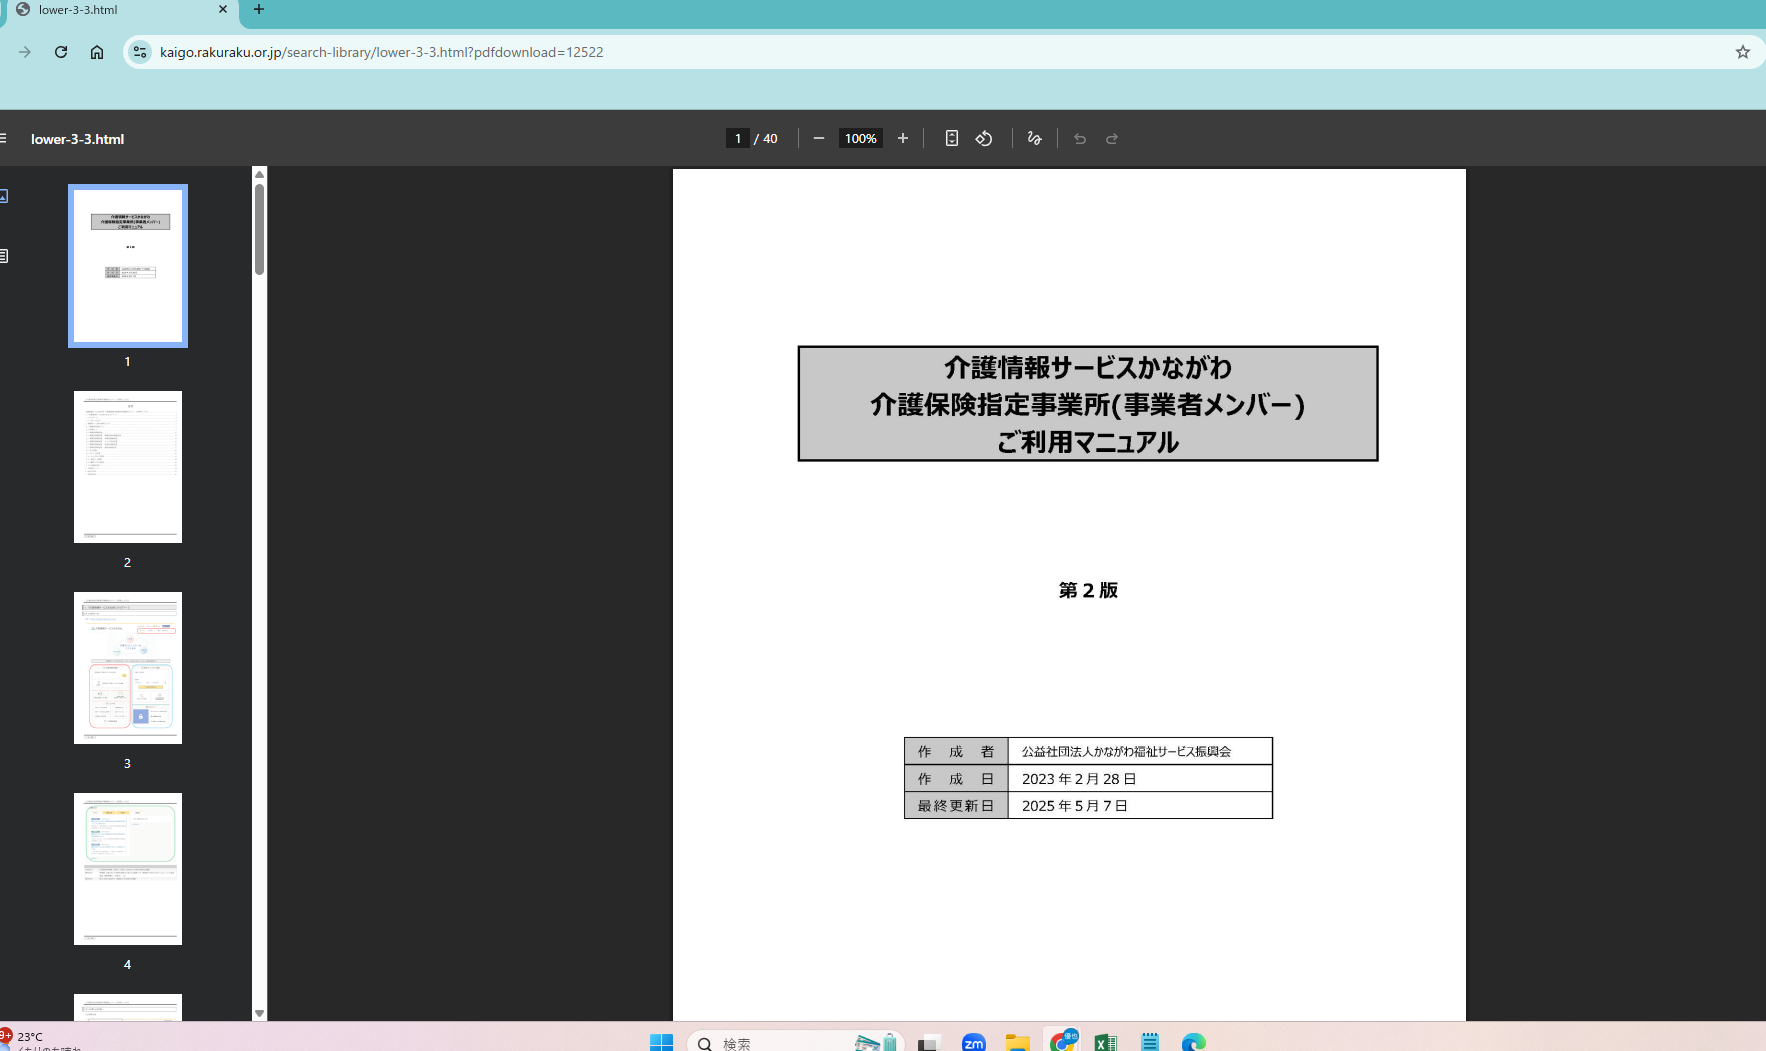Select page 2 thumbnail
Image resolution: width=1766 pixels, height=1051 pixels.
tap(128, 467)
